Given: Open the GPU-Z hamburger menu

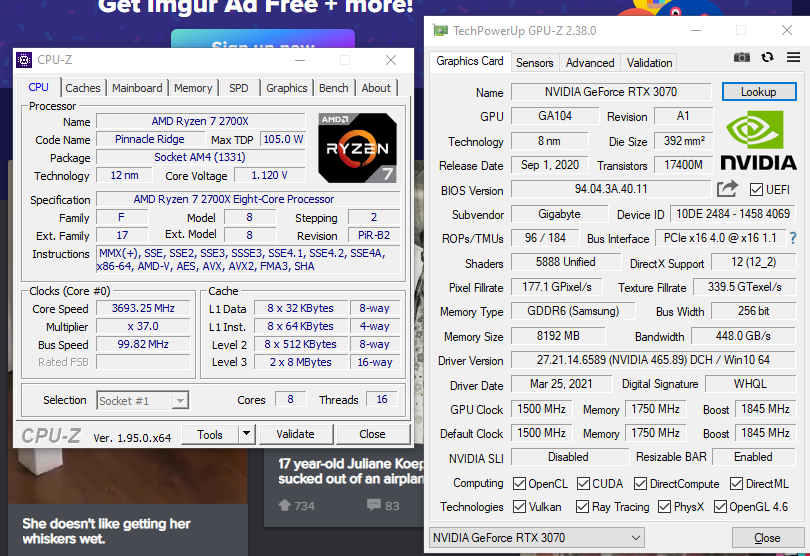Looking at the screenshot, I should [793, 57].
